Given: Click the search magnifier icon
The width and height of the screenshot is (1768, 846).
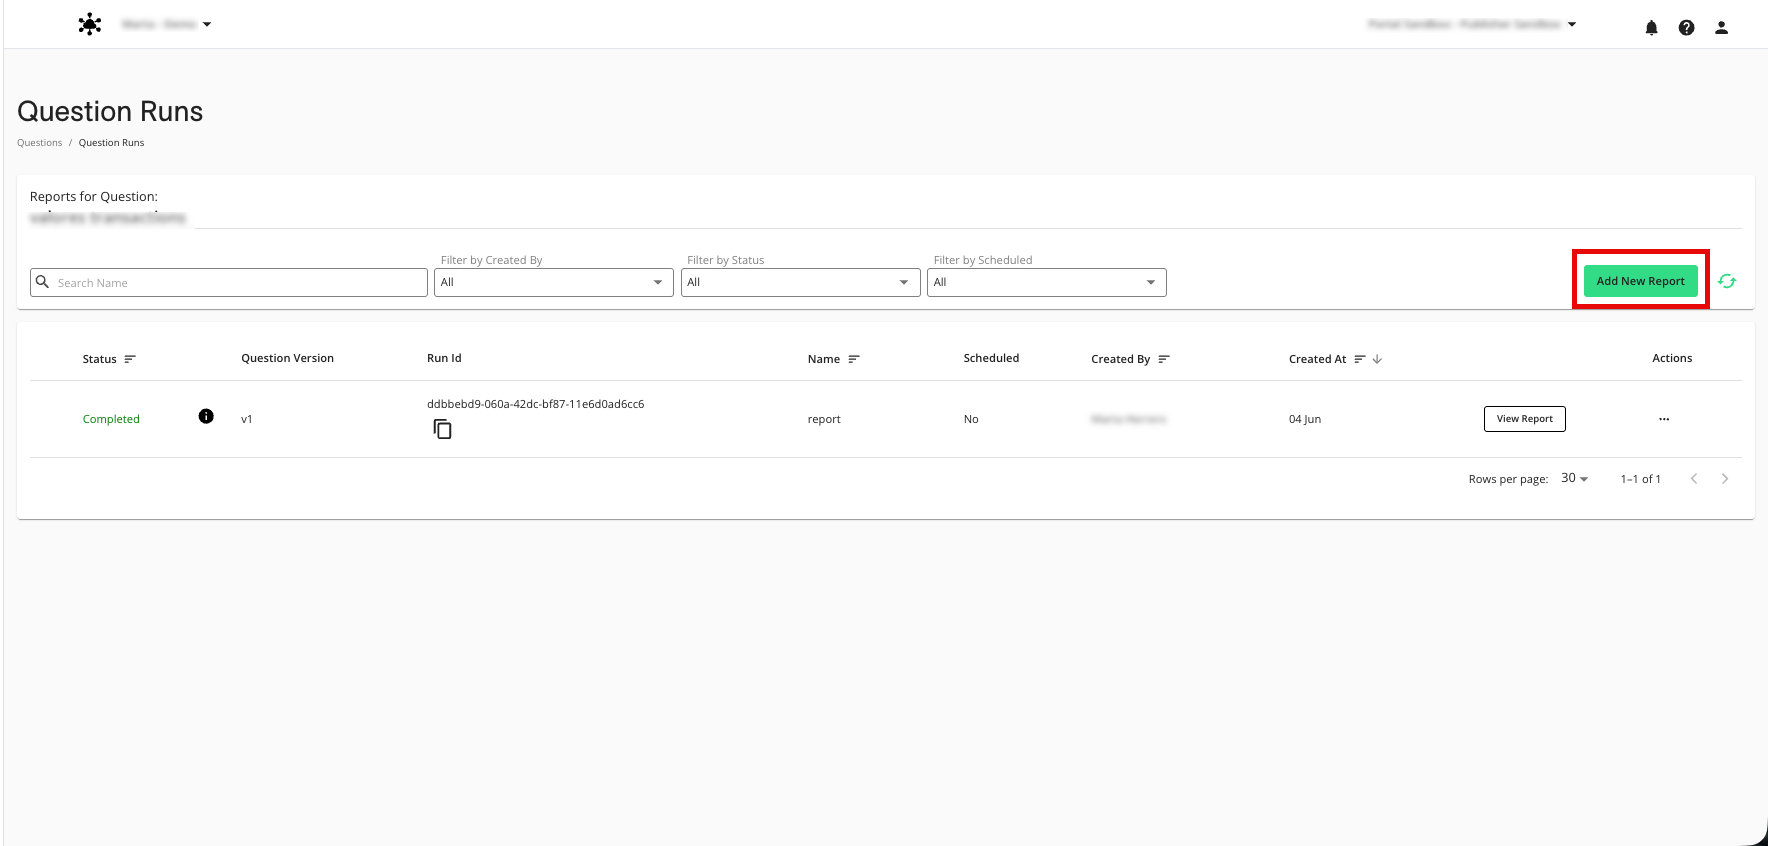Looking at the screenshot, I should [x=42, y=282].
